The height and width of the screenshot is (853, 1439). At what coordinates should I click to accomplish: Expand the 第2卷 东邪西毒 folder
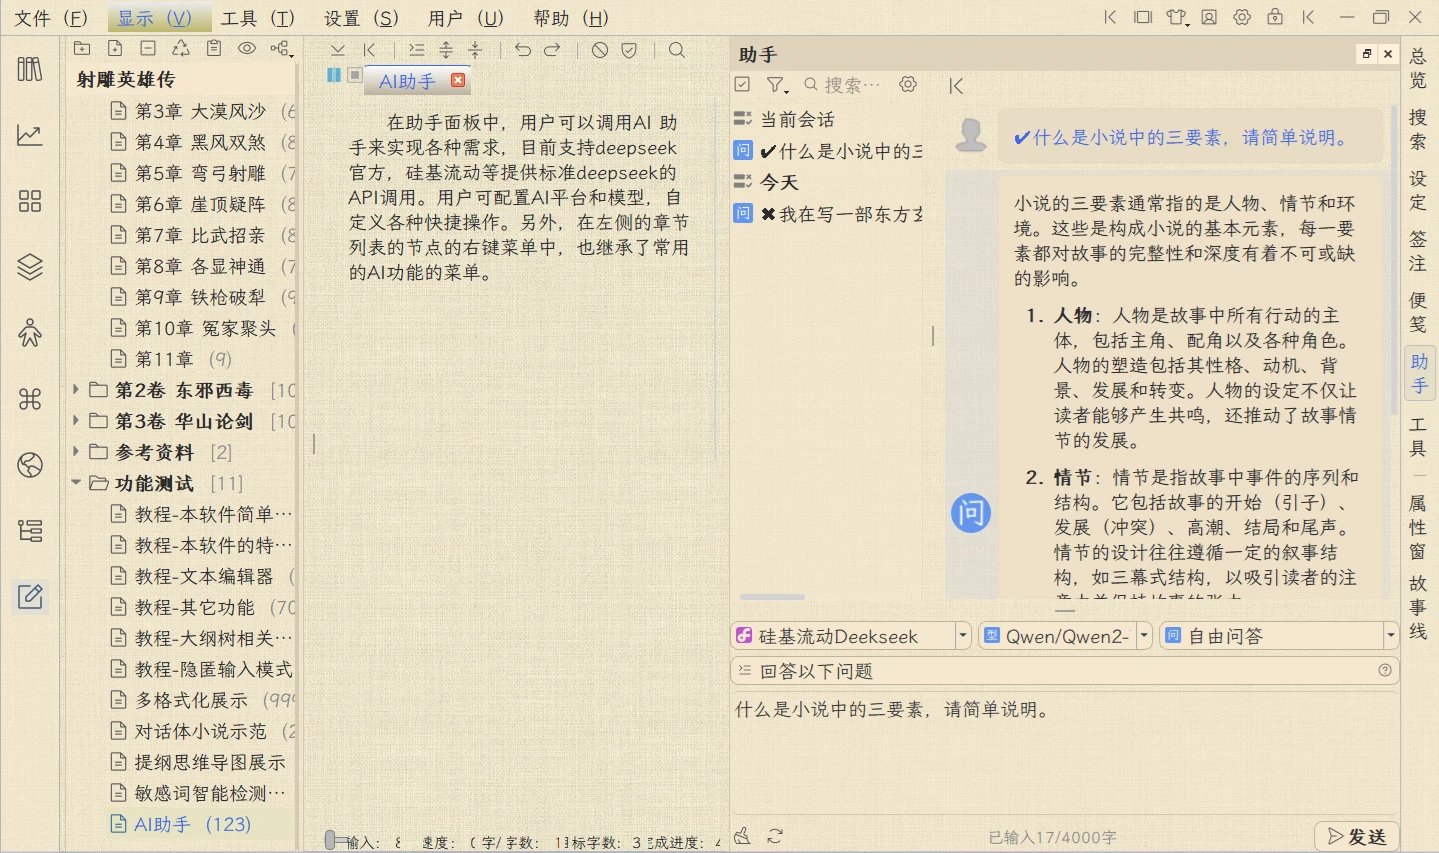coord(76,390)
